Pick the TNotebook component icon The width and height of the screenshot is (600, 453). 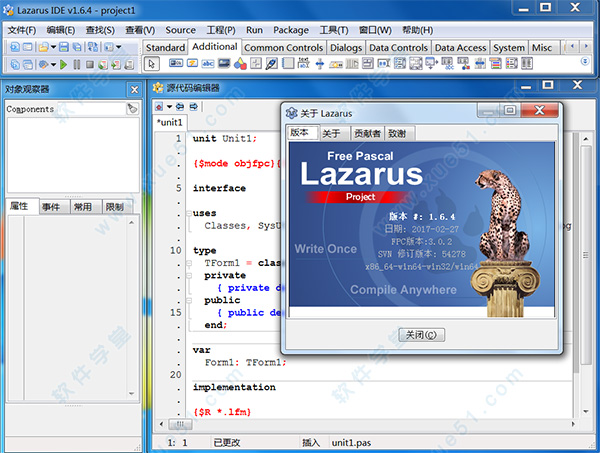click(288, 63)
